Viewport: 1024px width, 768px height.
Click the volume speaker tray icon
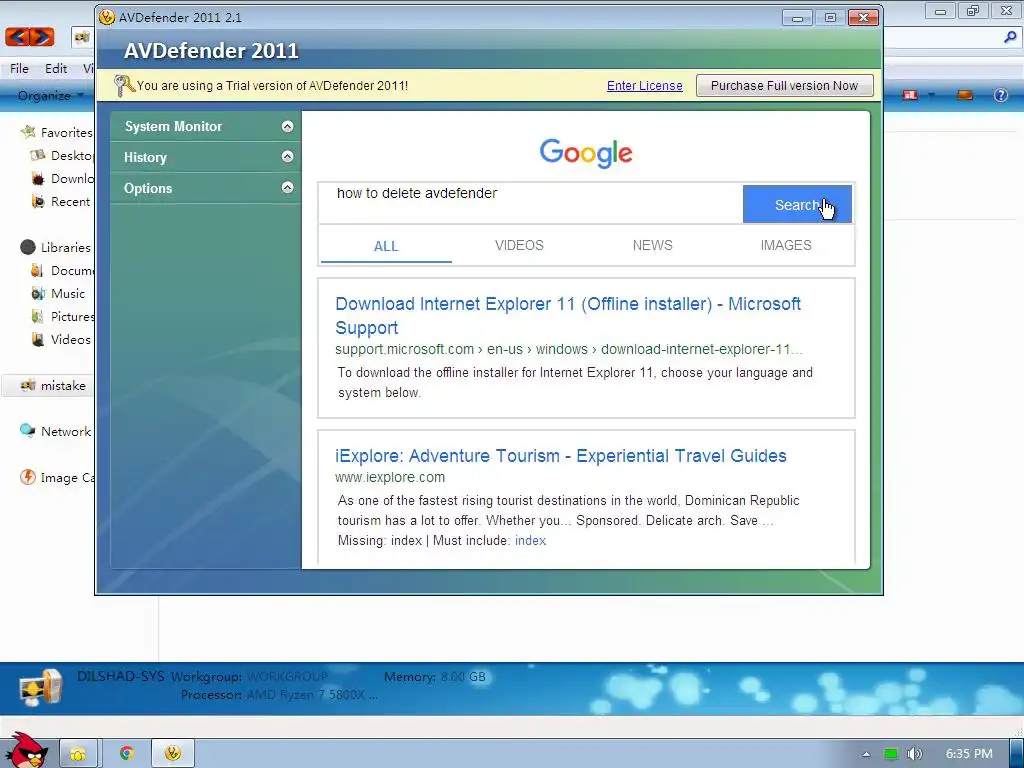915,754
